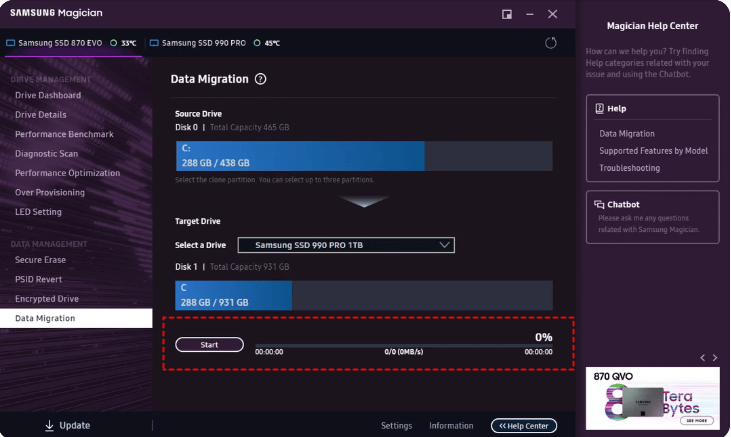731x437 pixels.
Task: Open Troubleshooting help topic
Action: [x=629, y=168]
